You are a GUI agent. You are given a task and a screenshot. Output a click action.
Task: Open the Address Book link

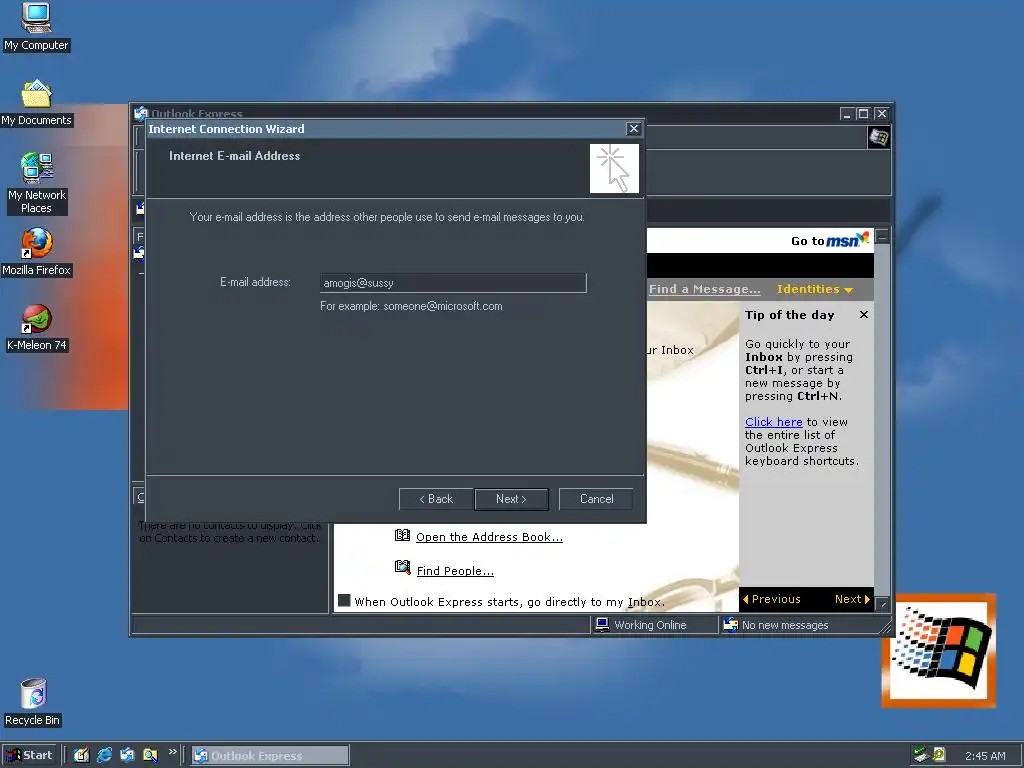[489, 537]
